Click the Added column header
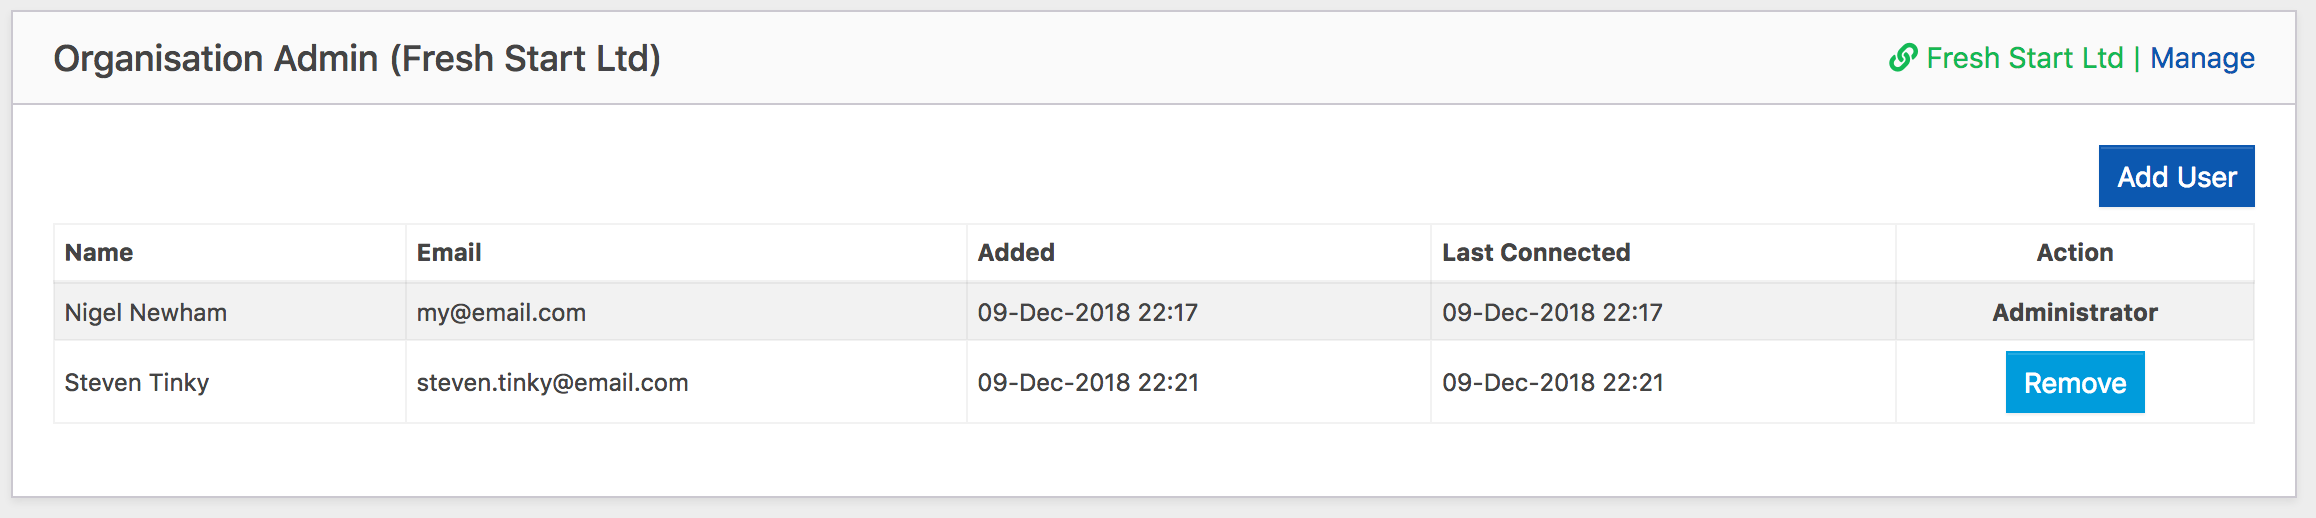 click(x=1016, y=252)
